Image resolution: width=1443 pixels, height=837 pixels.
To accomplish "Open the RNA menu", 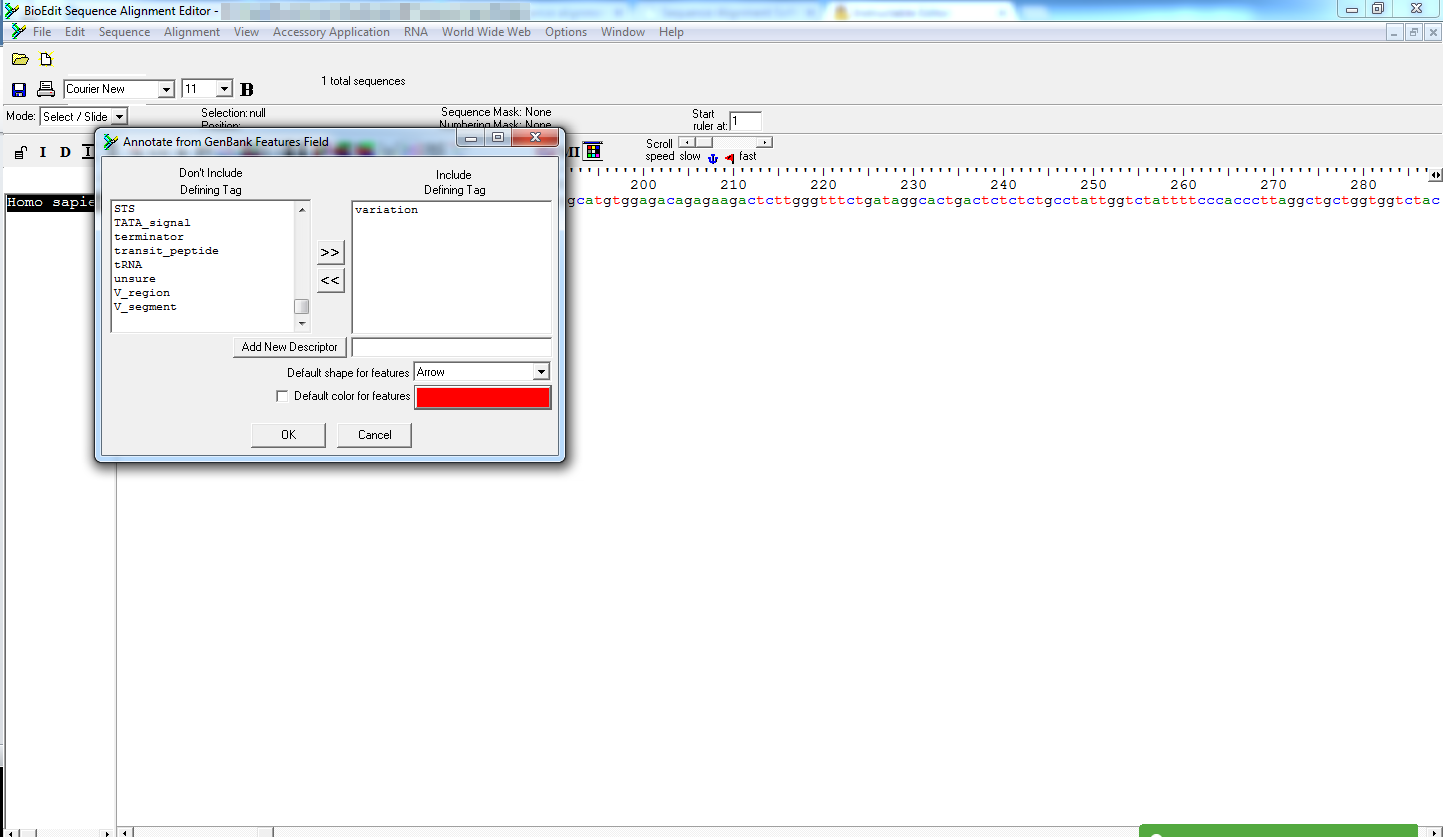I will point(416,32).
